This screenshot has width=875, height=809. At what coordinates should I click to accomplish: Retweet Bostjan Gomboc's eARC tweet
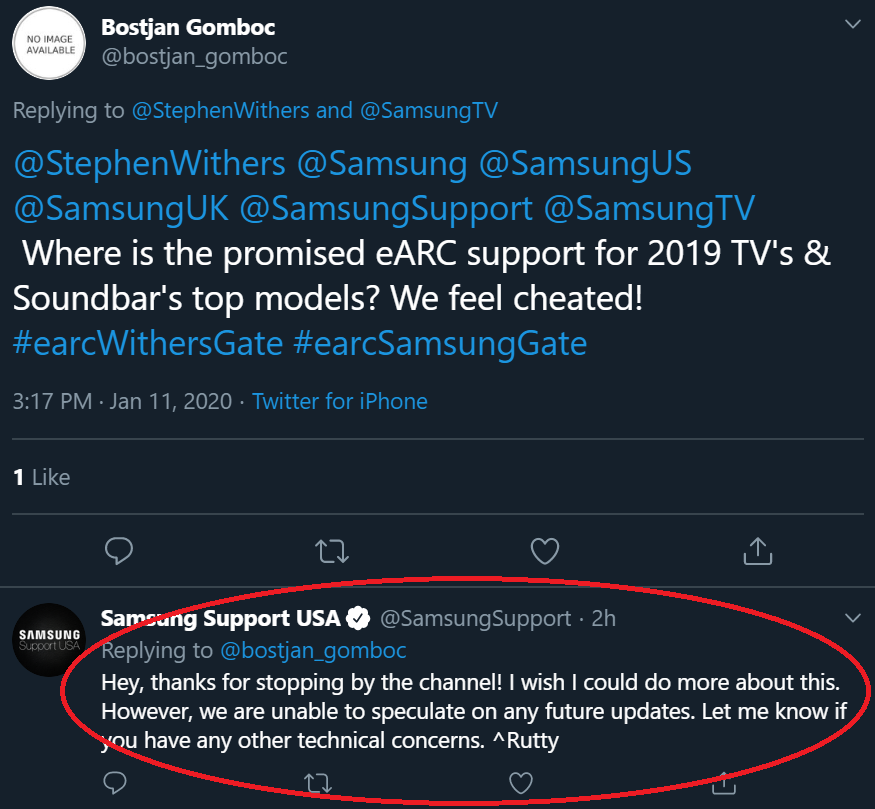click(x=331, y=550)
